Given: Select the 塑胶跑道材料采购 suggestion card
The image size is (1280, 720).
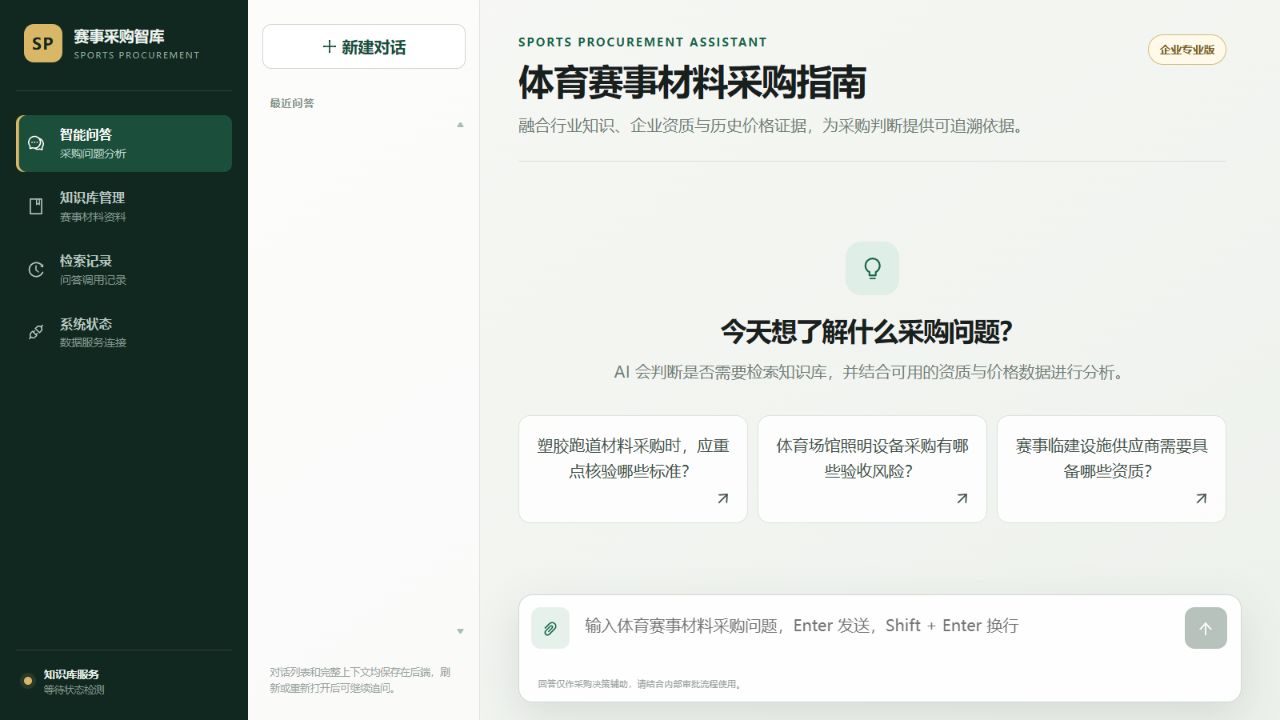Looking at the screenshot, I should pyautogui.click(x=633, y=469).
